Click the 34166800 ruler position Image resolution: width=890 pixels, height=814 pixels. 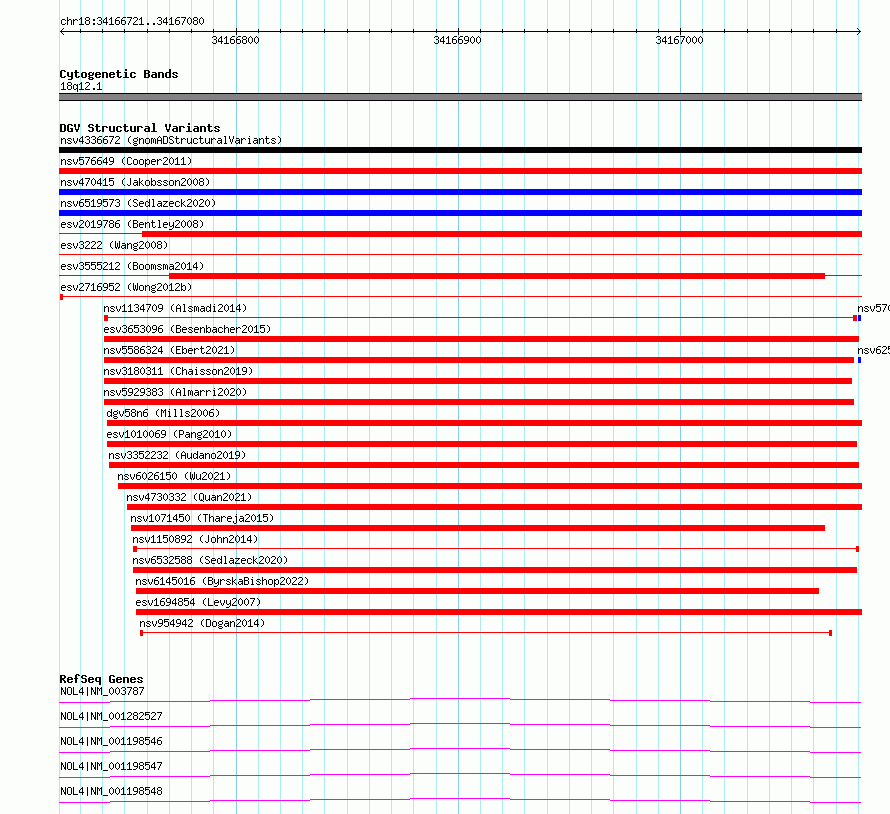pos(236,40)
